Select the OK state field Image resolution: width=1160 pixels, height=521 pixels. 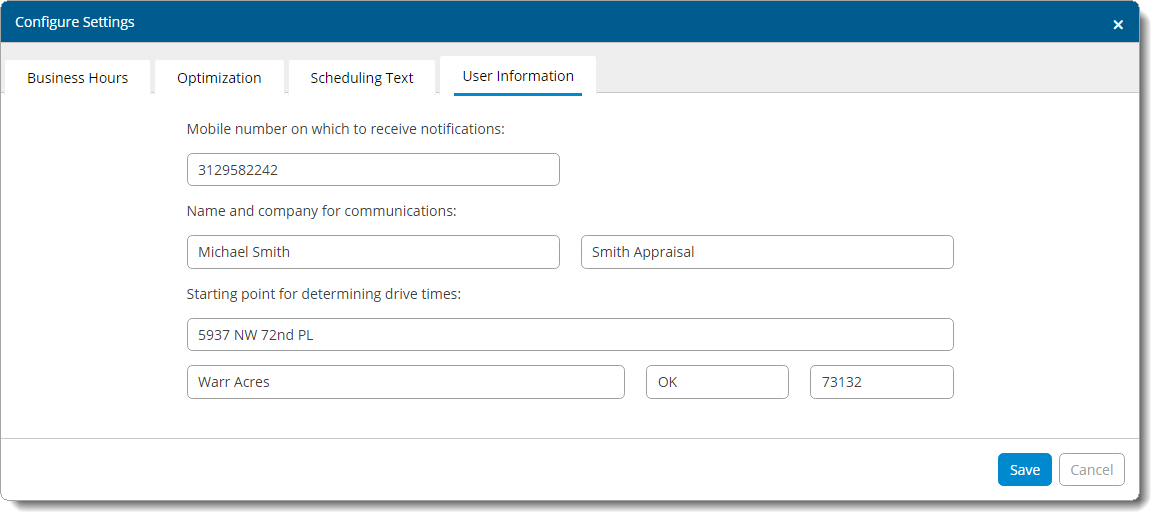coord(716,382)
